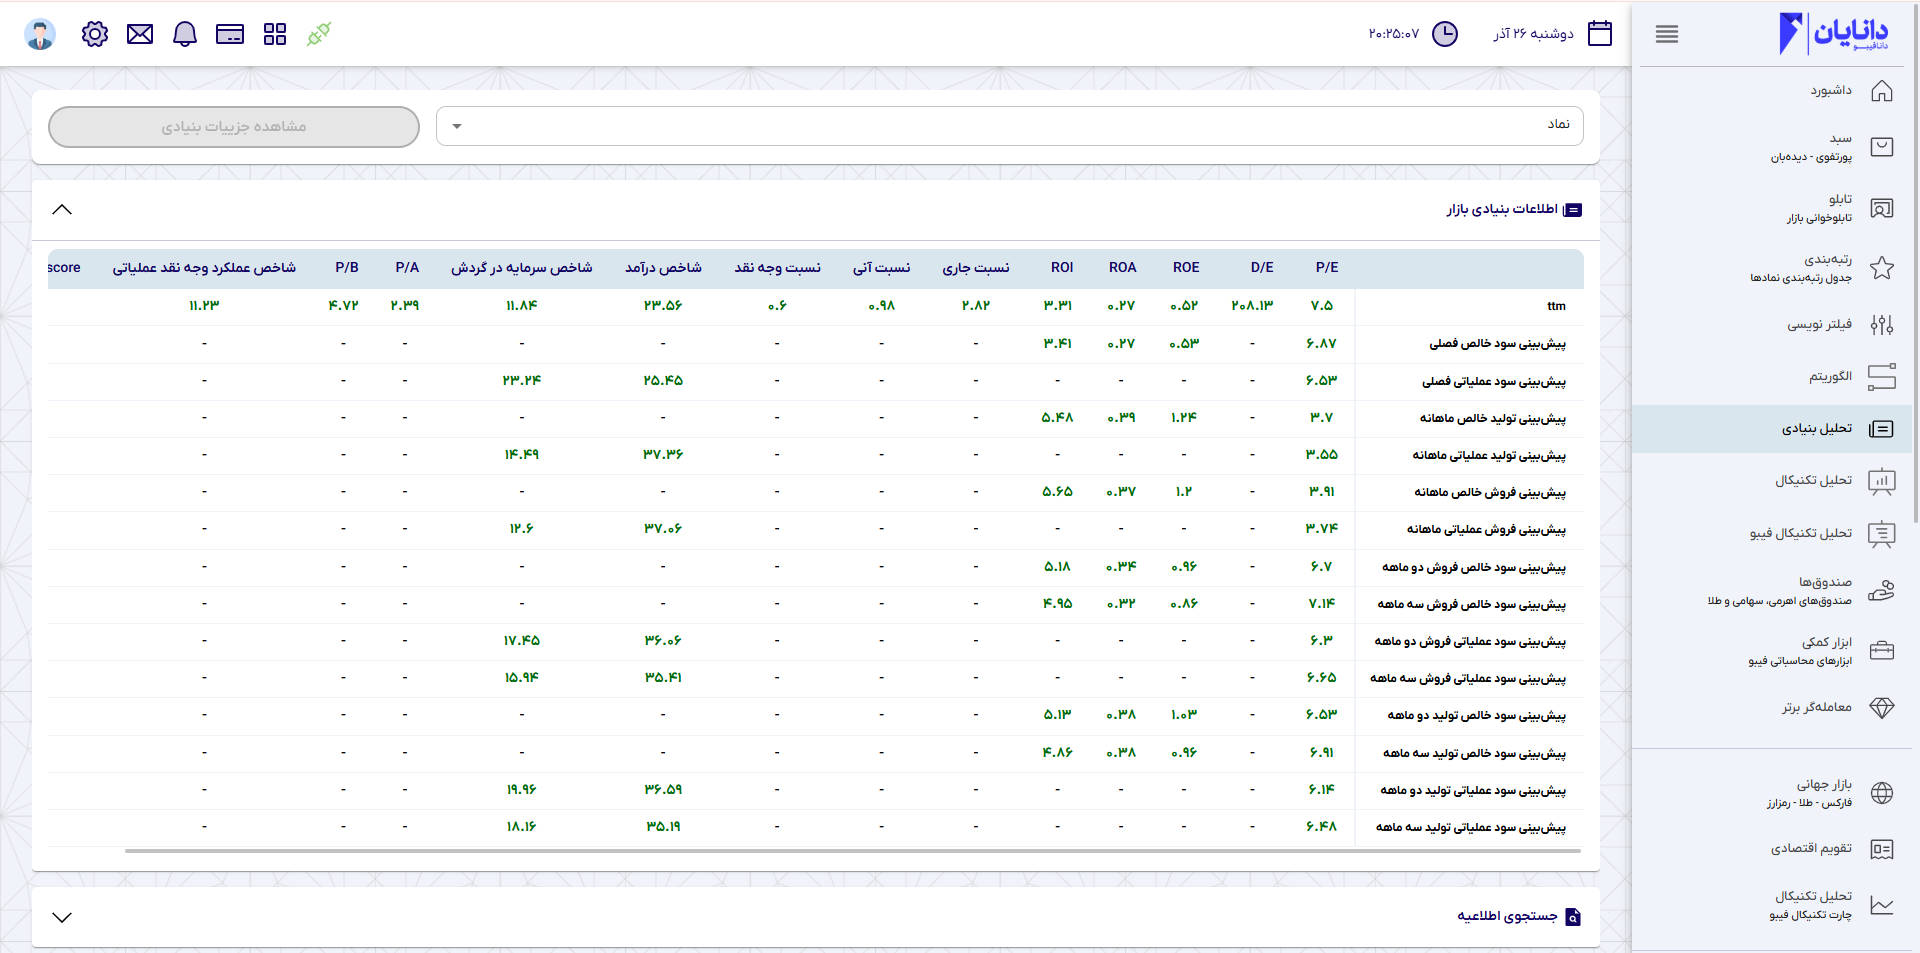Open the نماد symbol dropdown
1920x953 pixels.
point(1008,126)
